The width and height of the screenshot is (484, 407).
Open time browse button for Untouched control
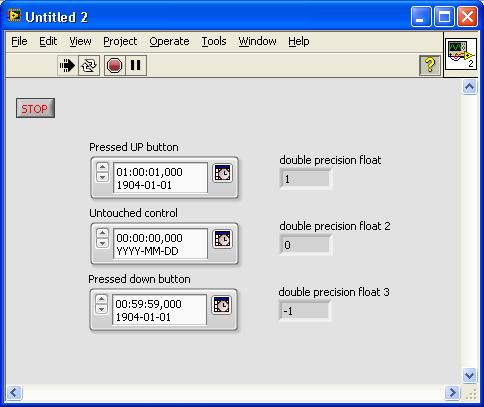coord(223,239)
